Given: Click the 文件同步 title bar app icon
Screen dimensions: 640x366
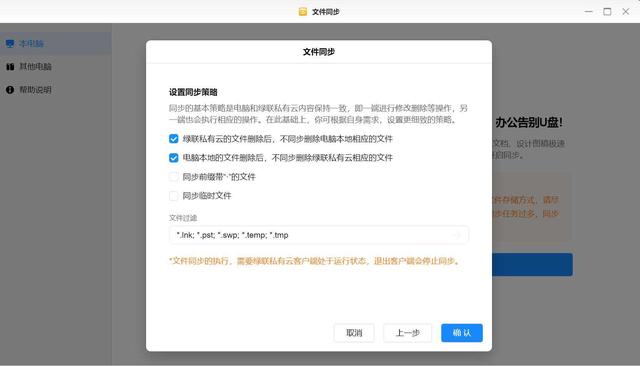Looking at the screenshot, I should coord(302,12).
